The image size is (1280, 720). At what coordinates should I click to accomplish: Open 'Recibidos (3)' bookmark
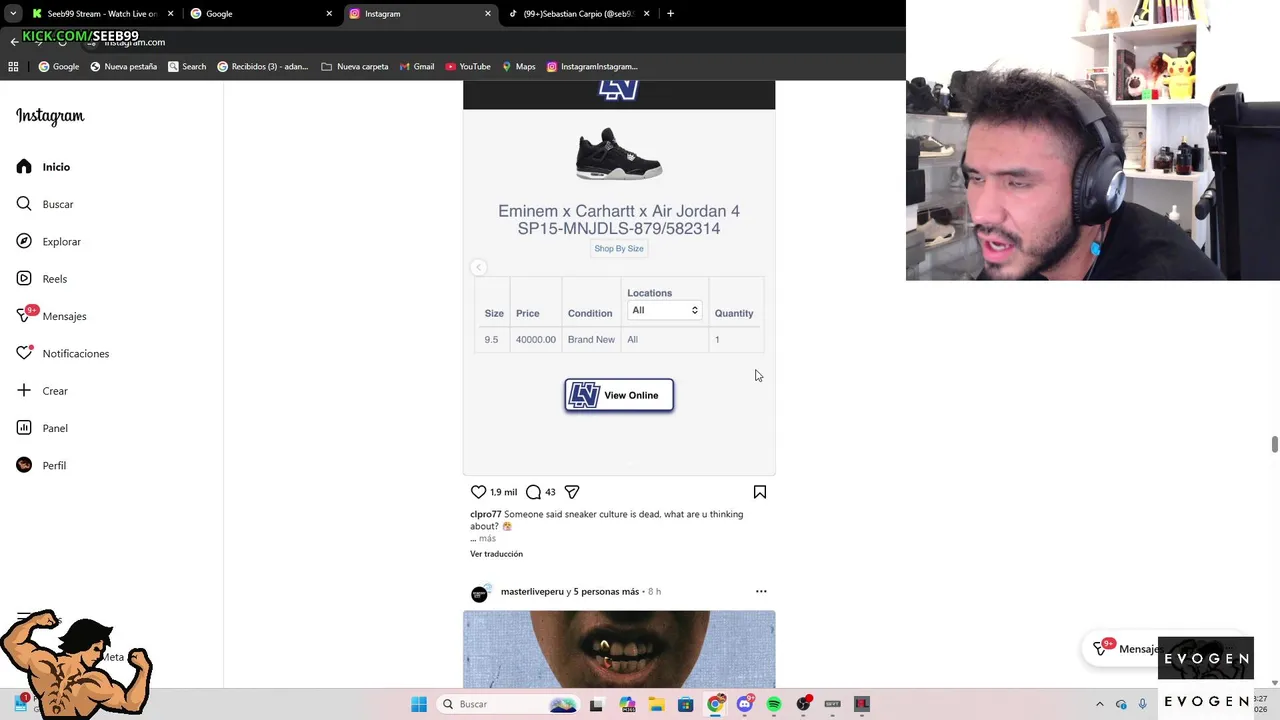[263, 67]
